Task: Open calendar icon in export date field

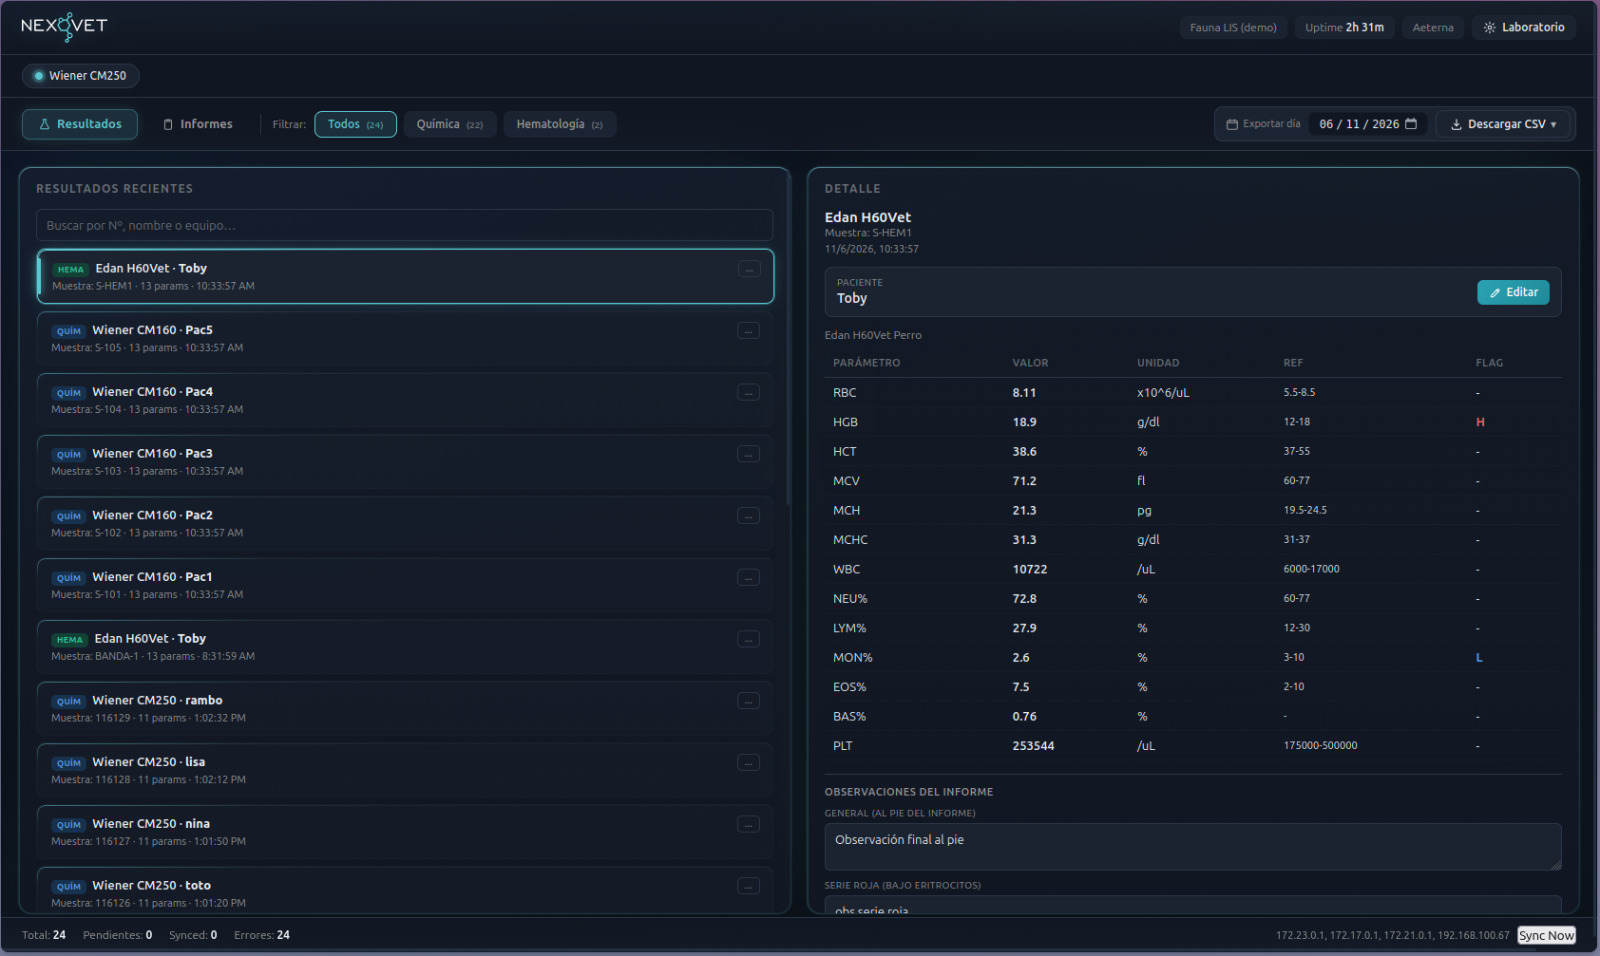Action: pos(1411,124)
